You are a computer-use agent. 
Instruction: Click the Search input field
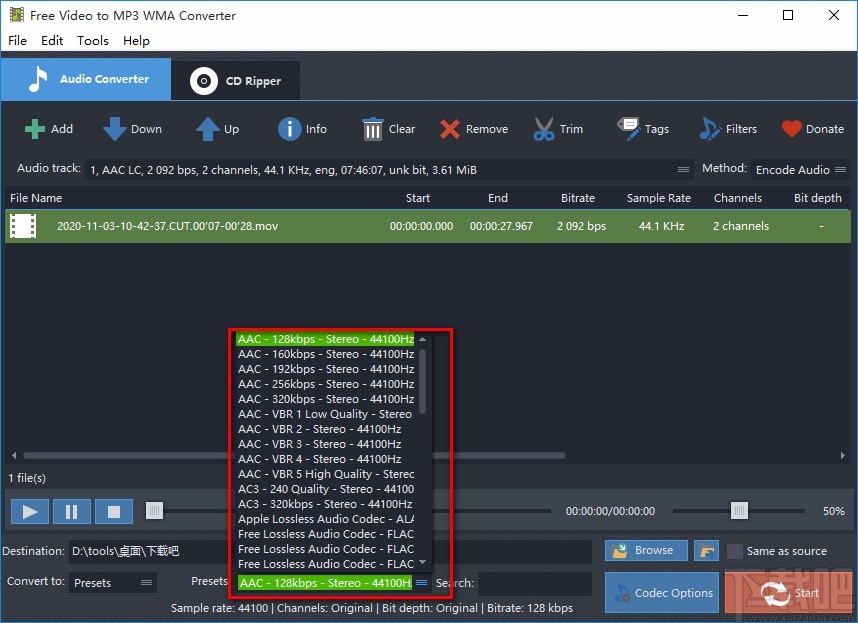(535, 583)
